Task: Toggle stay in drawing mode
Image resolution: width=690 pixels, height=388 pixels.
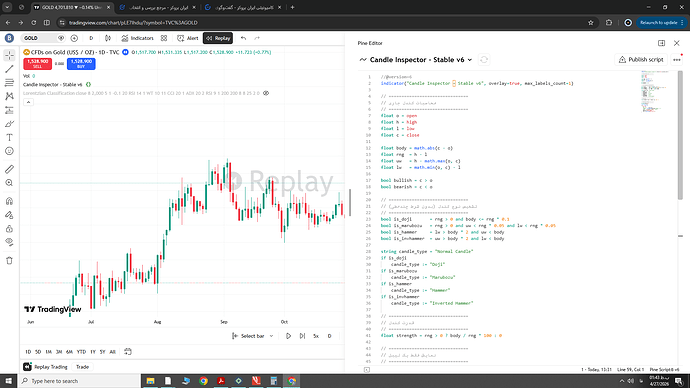Action: click(9, 215)
